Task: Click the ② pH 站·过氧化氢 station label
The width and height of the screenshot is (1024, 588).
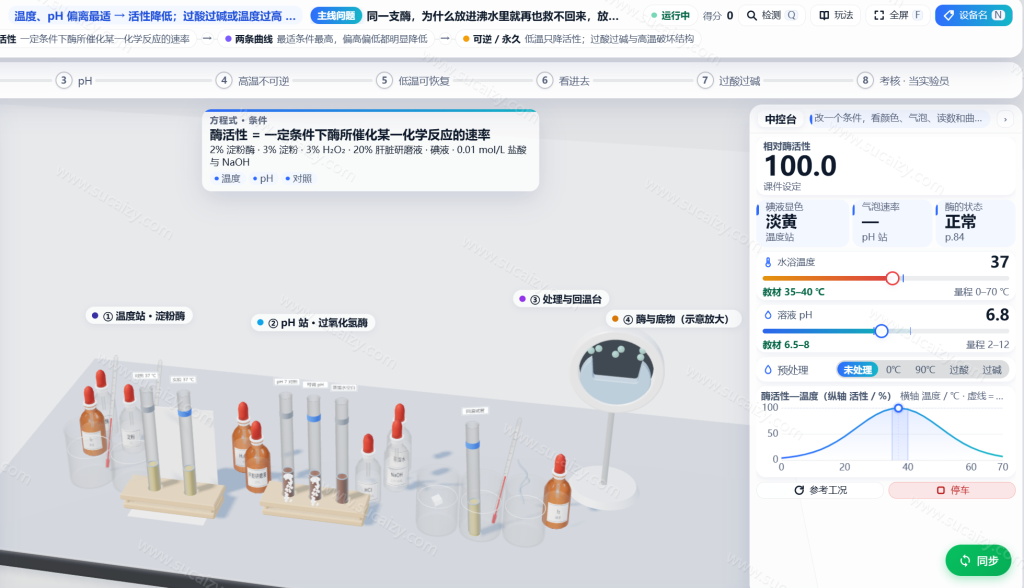Action: 313,323
